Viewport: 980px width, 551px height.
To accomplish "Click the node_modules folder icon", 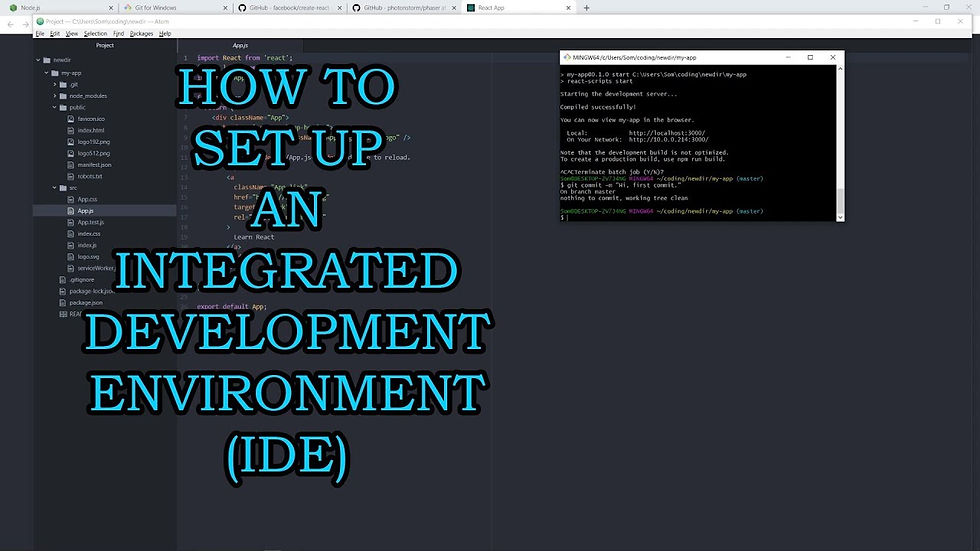I will point(63,96).
